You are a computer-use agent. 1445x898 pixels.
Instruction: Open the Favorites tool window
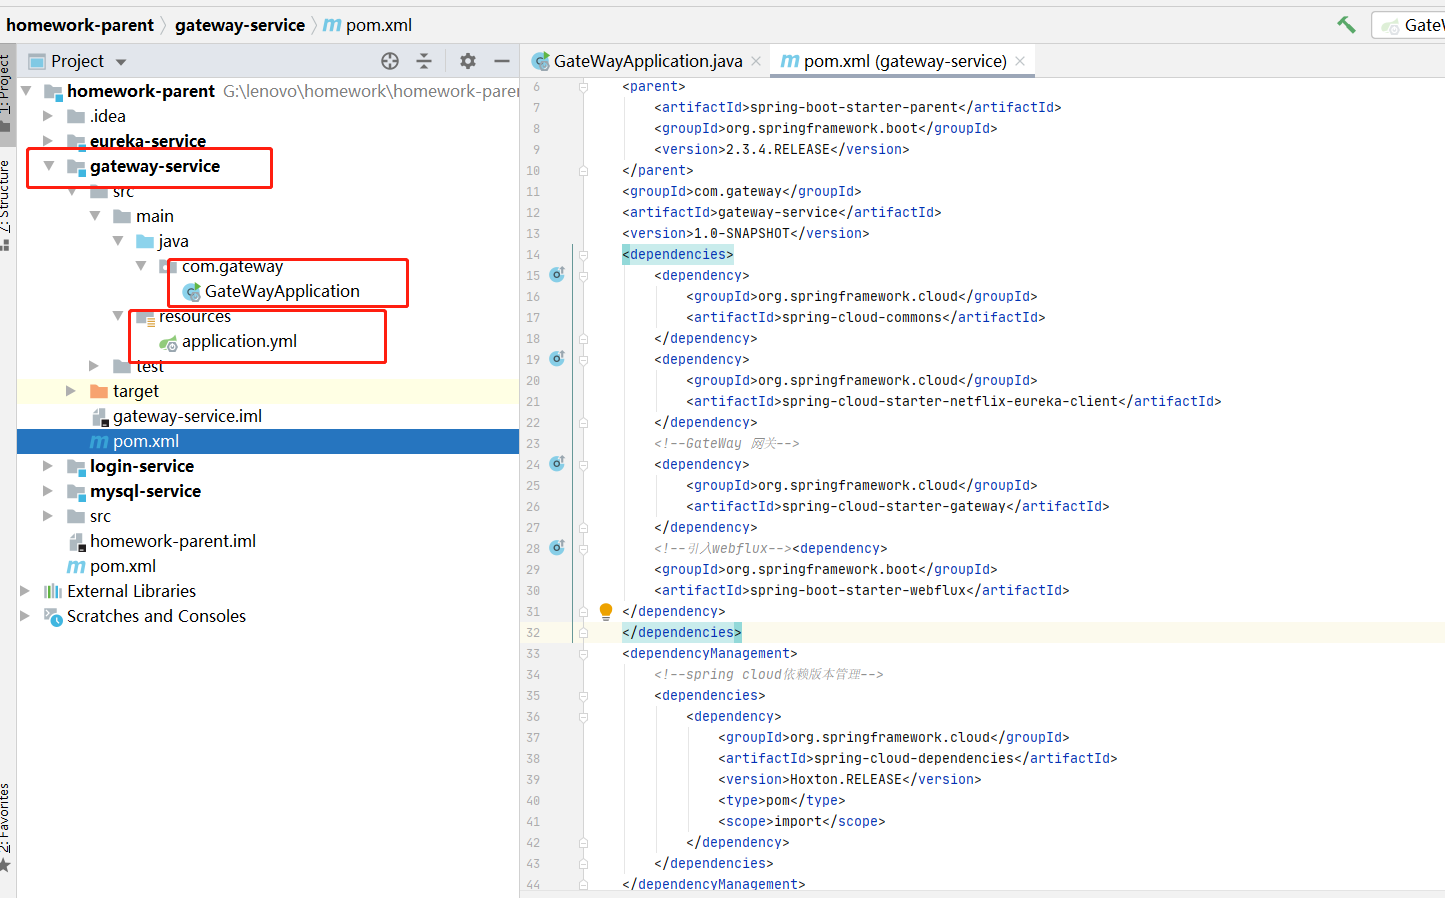[6, 827]
